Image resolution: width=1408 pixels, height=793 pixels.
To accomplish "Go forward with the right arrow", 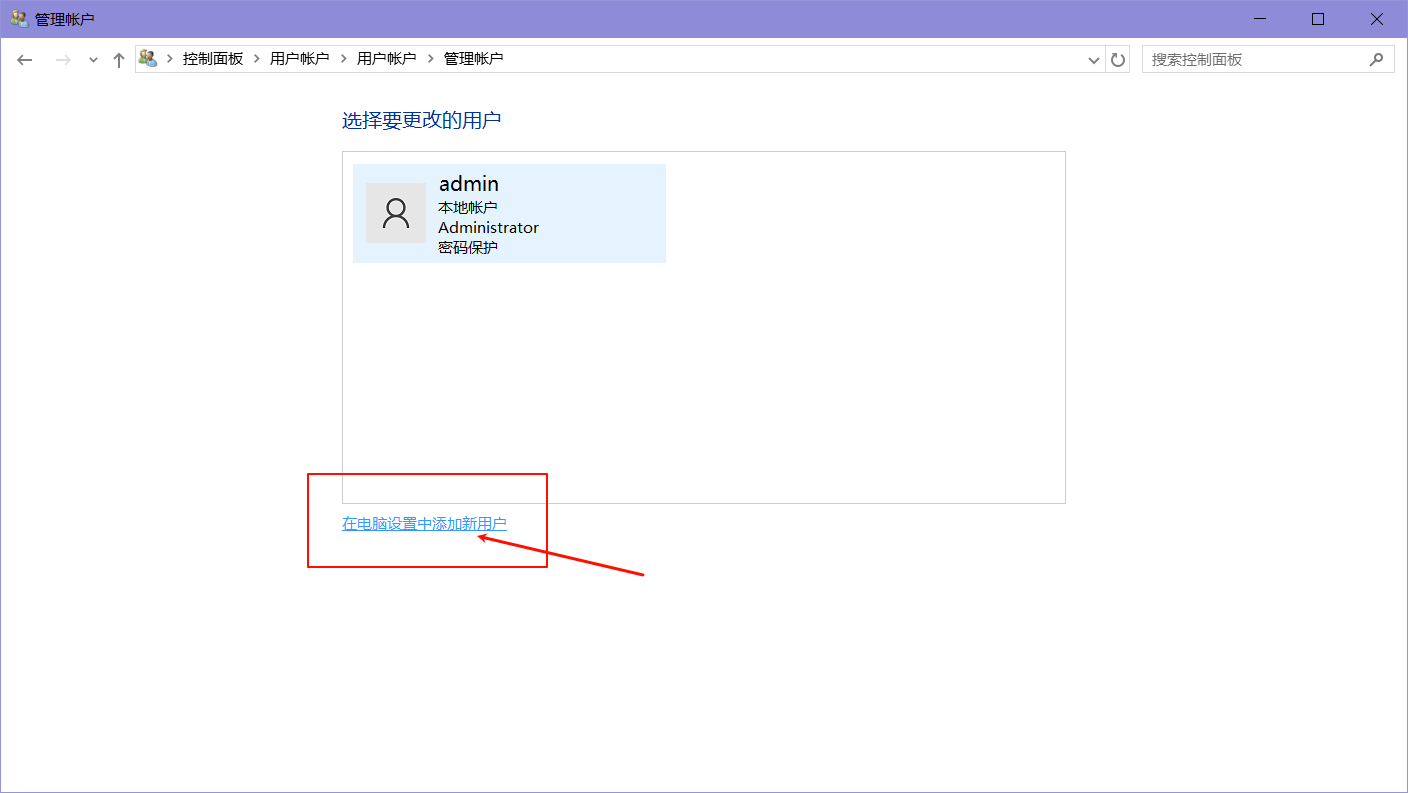I will coord(63,60).
